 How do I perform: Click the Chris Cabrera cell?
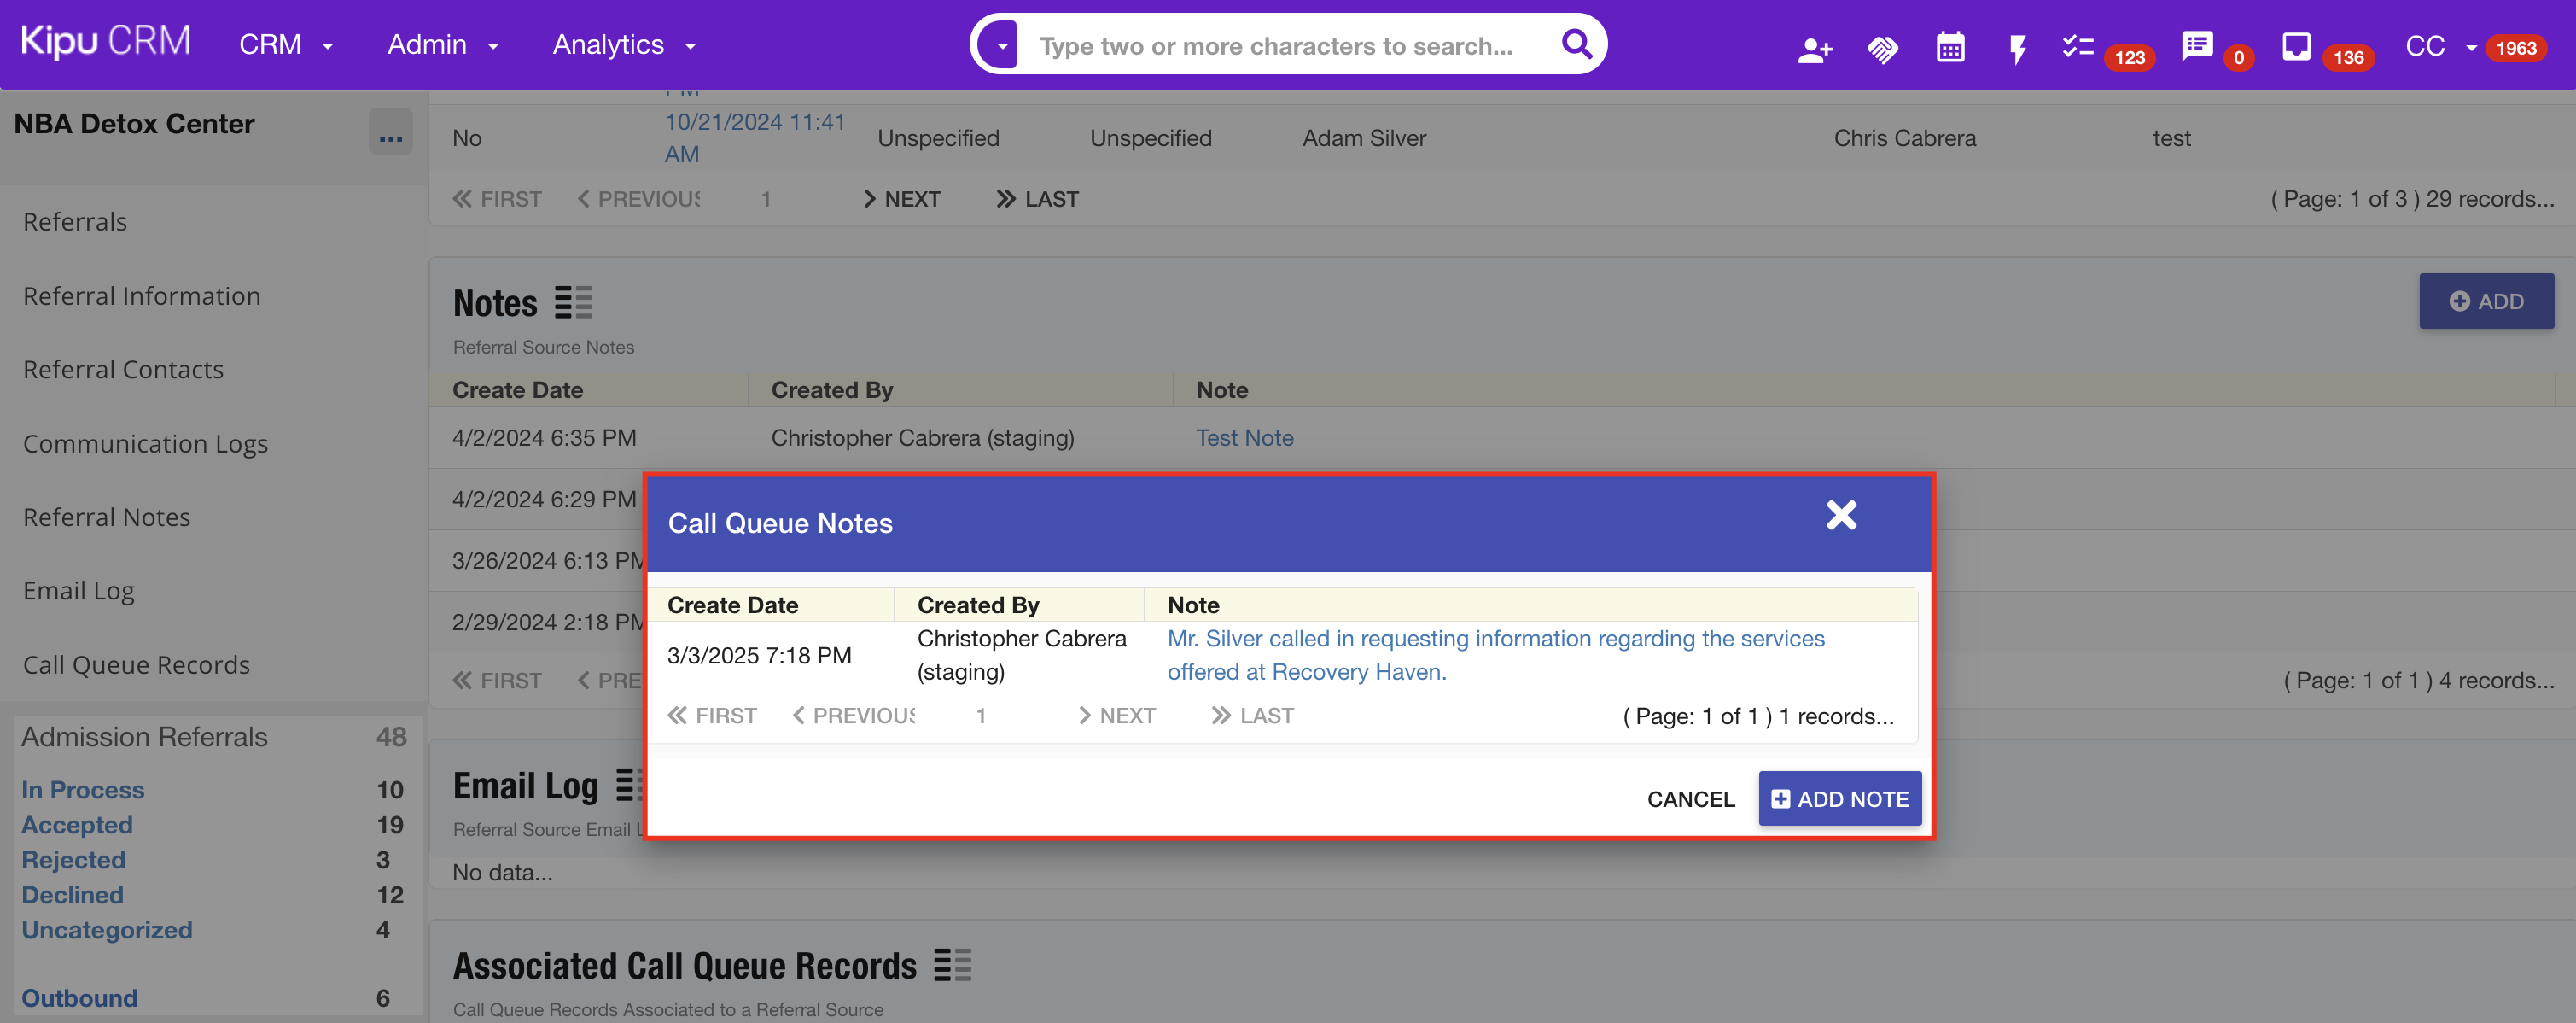pyautogui.click(x=1904, y=138)
